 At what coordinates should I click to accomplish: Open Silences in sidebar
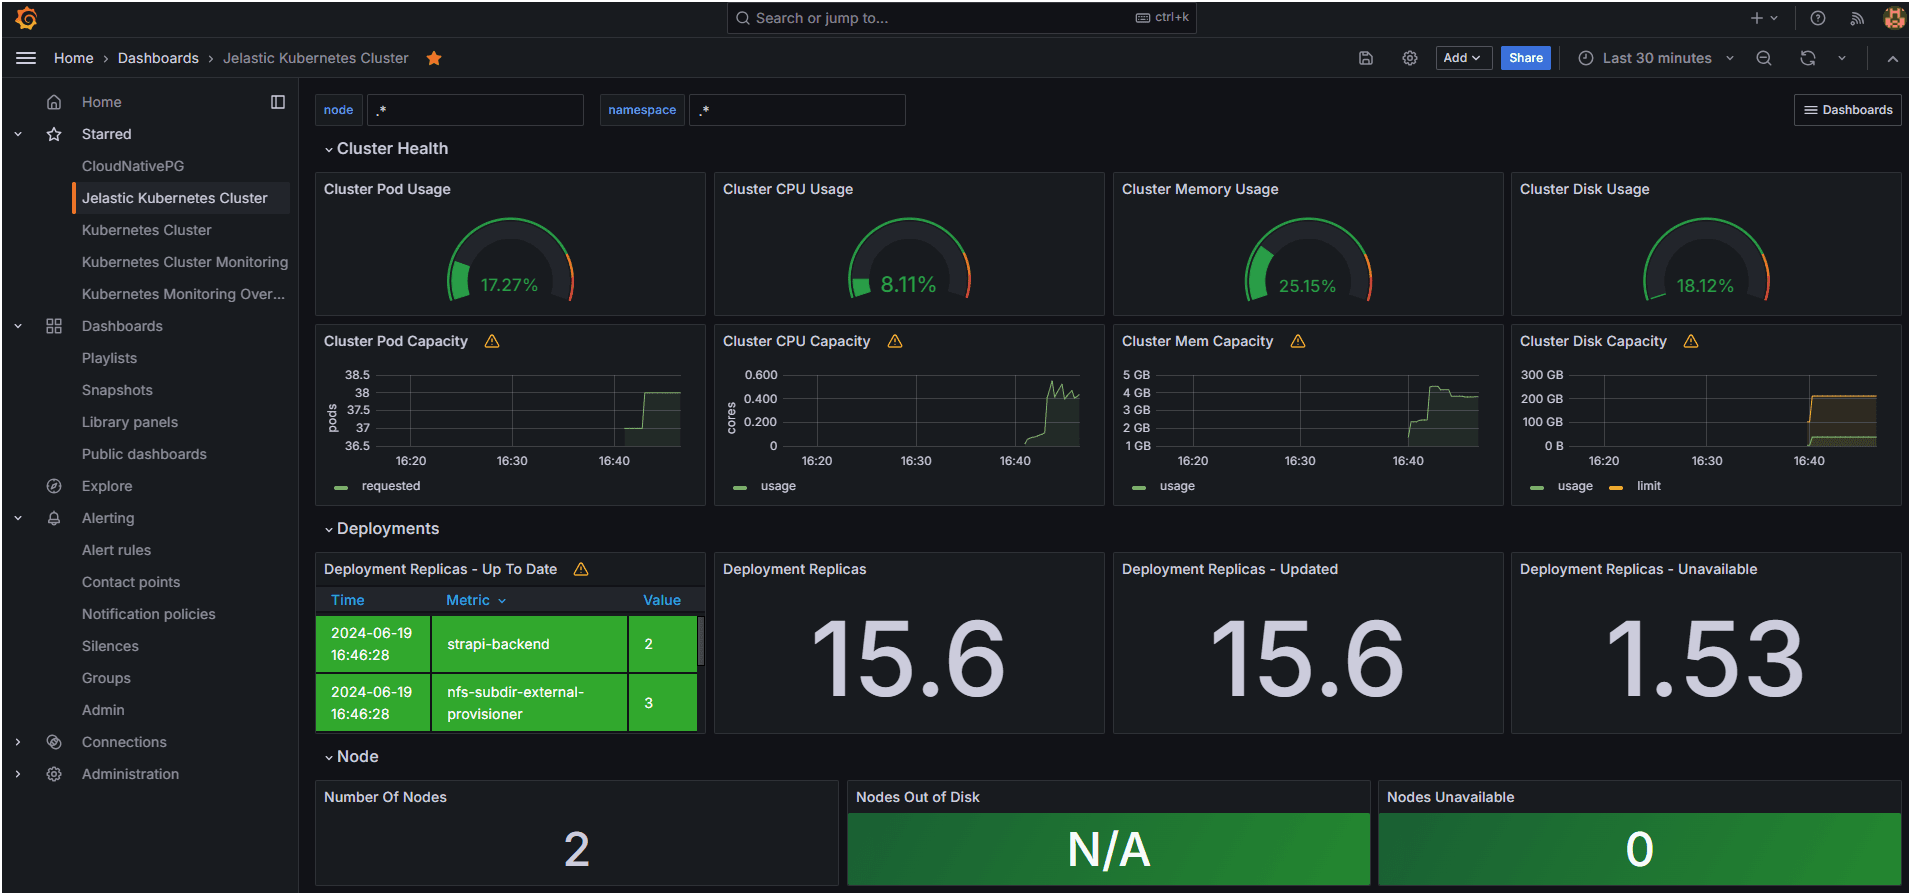click(110, 646)
